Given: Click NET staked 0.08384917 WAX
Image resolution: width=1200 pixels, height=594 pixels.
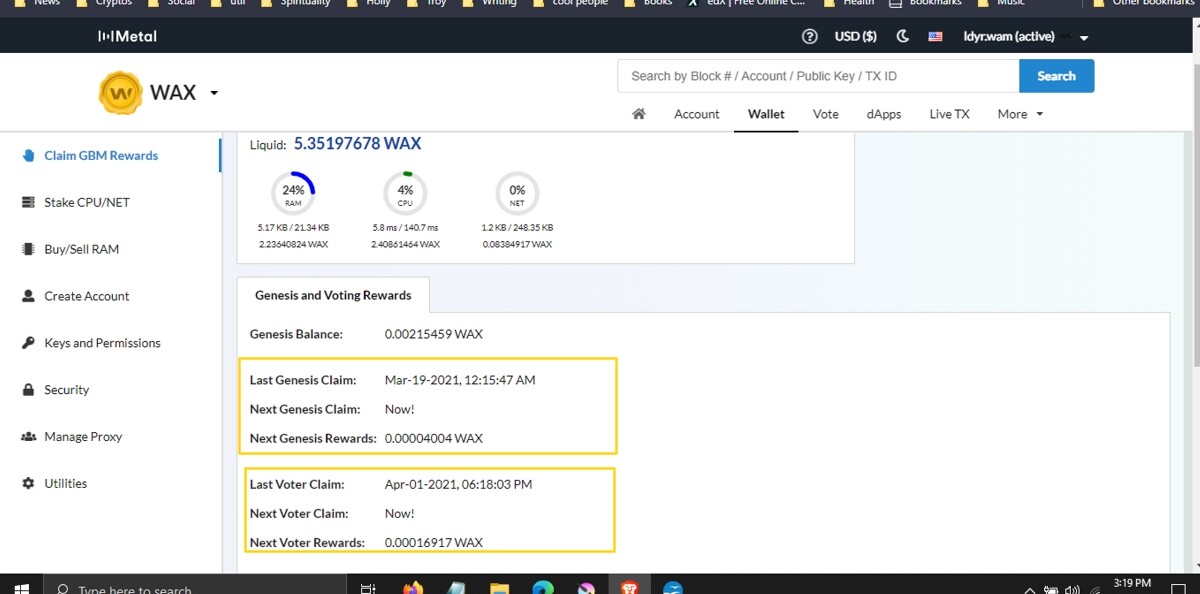Looking at the screenshot, I should click(517, 244).
